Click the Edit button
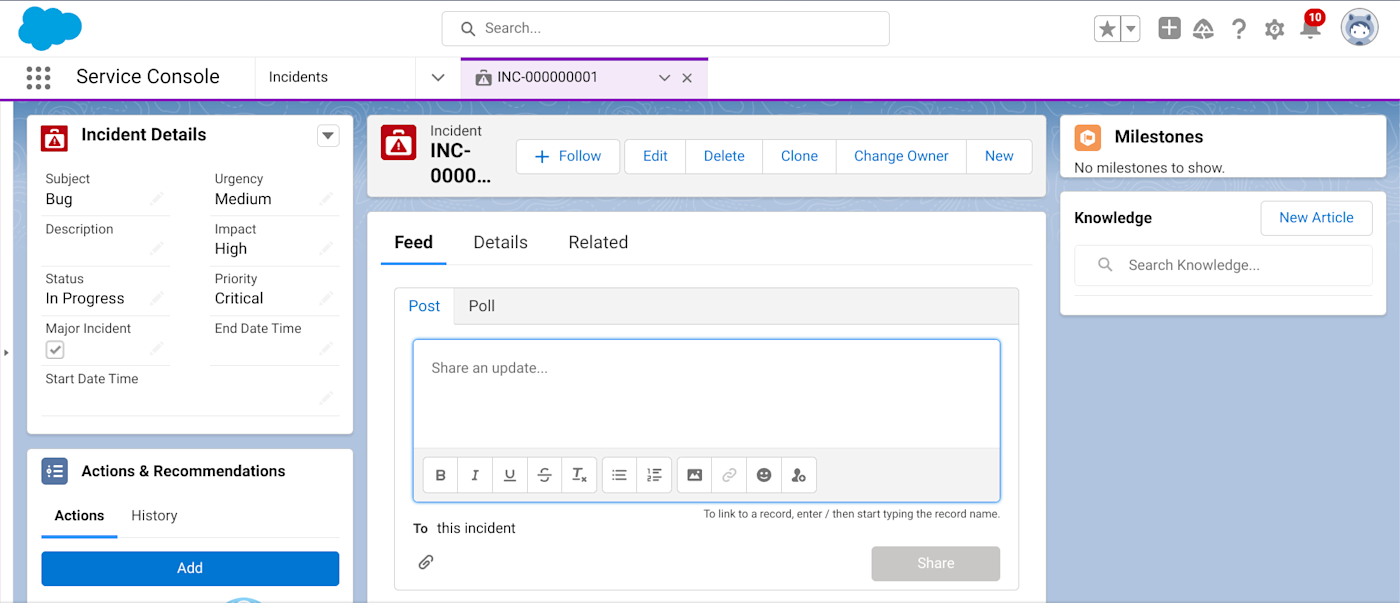 [x=655, y=156]
